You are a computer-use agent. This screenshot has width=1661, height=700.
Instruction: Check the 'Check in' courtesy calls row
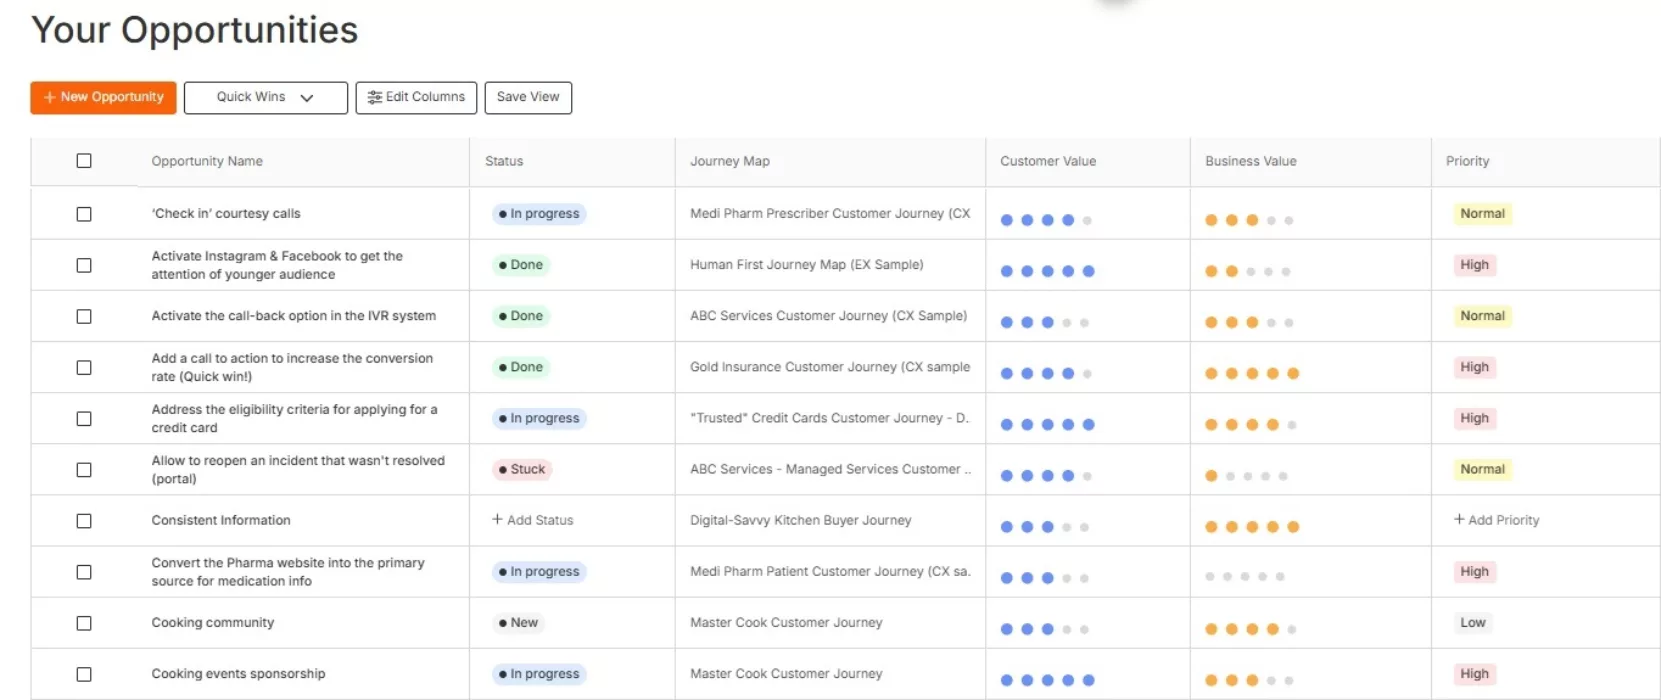coord(84,214)
